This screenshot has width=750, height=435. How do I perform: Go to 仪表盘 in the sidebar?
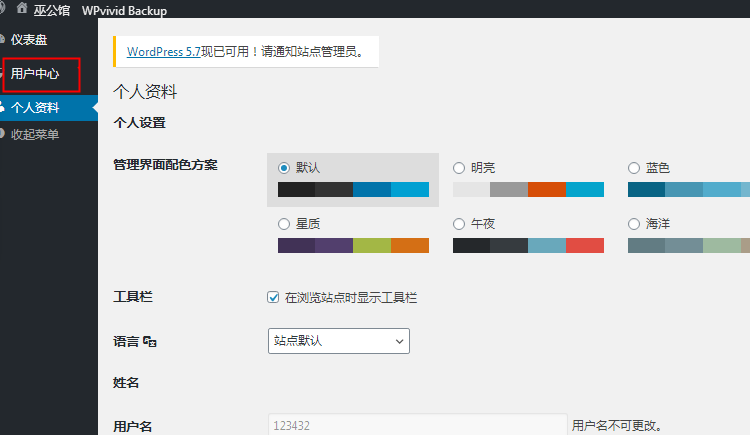[x=29, y=40]
